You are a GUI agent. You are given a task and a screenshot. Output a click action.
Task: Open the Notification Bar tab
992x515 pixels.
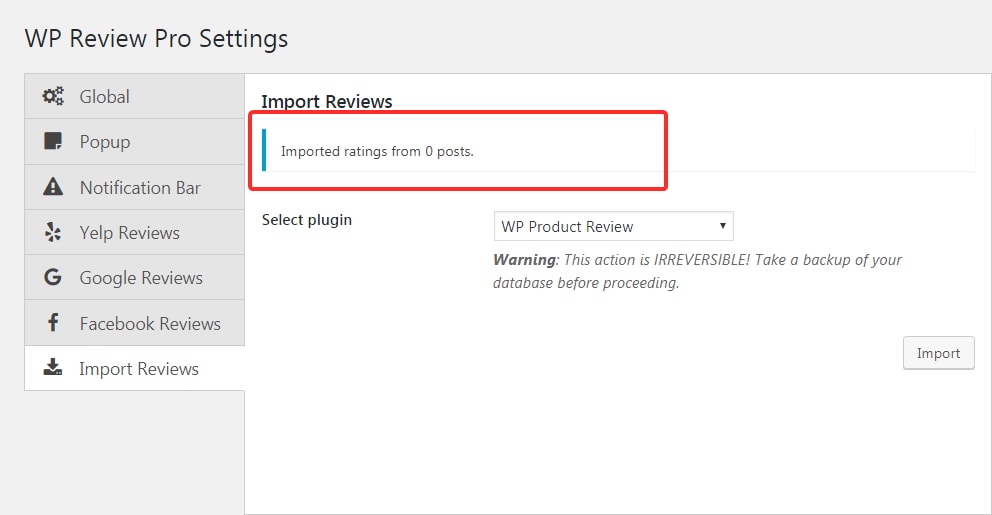click(134, 187)
